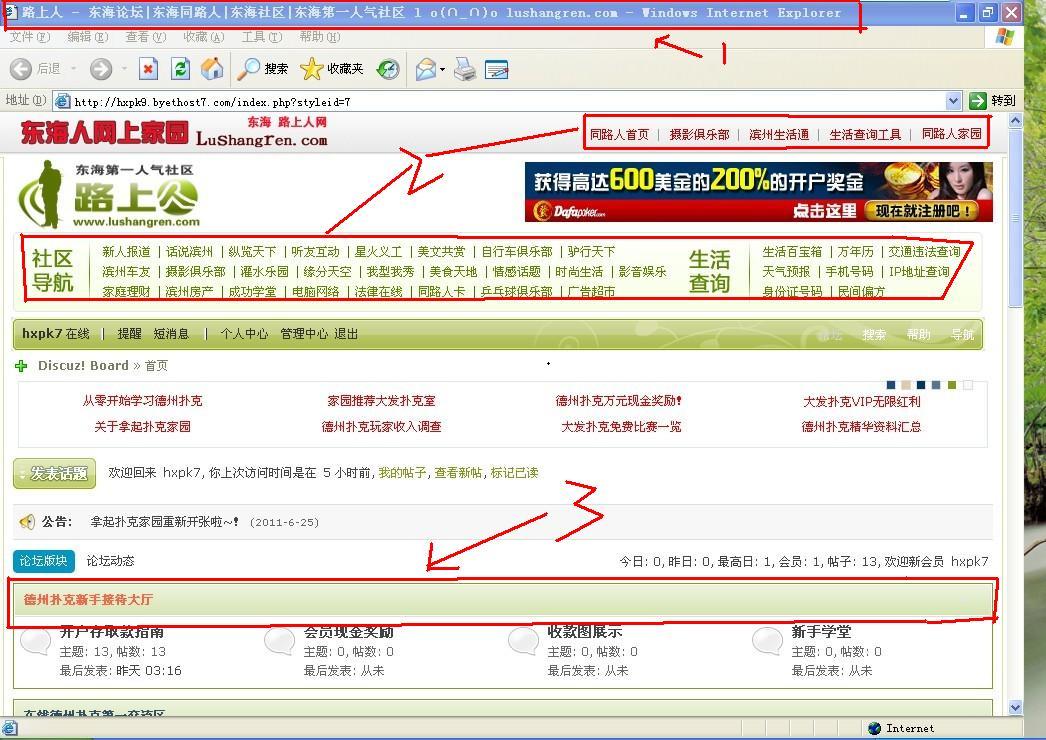The image size is (1046, 740).
Task: Click the announcement speaker icon
Action: click(x=27, y=521)
